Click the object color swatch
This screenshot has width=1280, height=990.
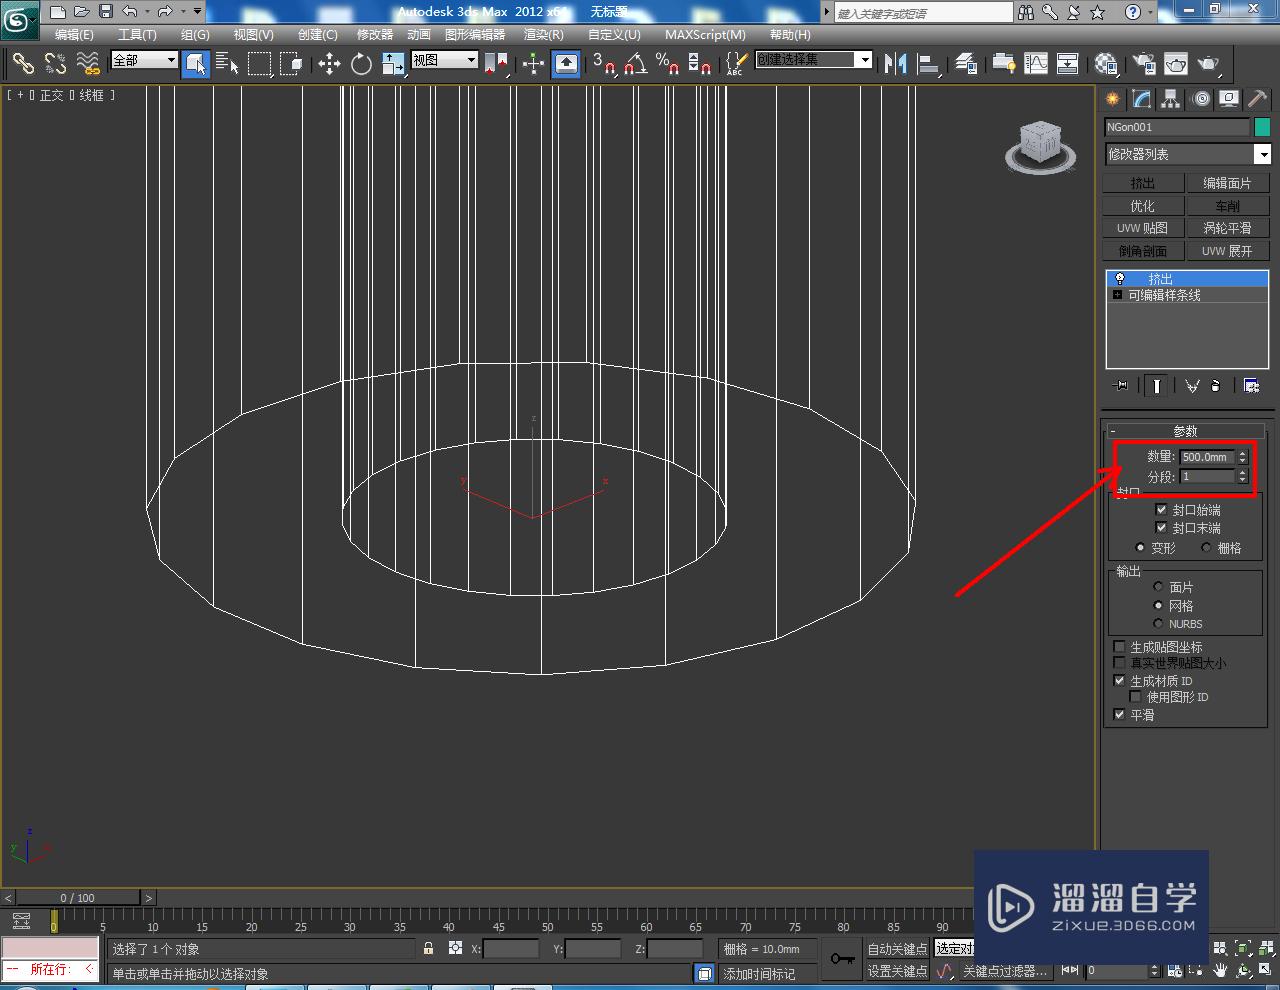coord(1262,127)
